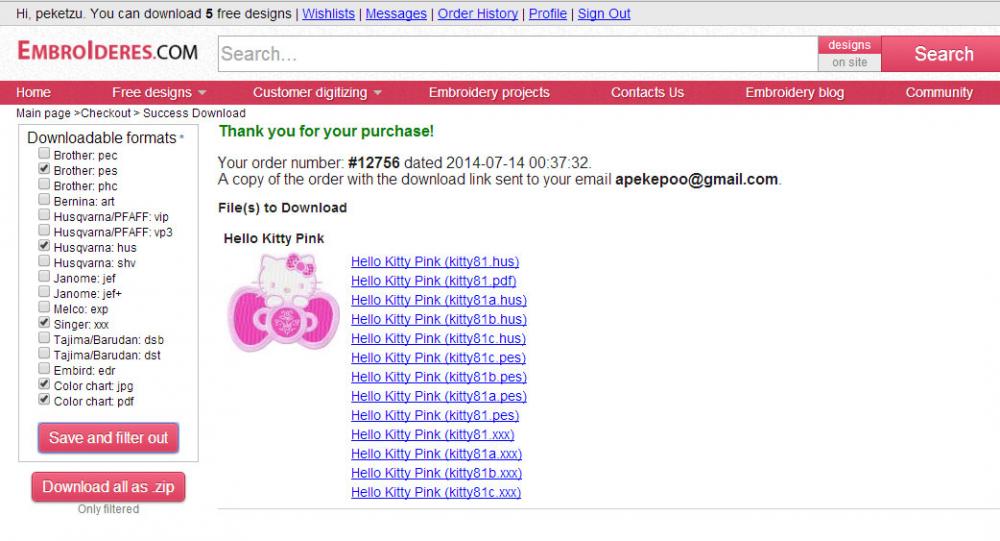The image size is (1000, 541).
Task: Click the Sign Out link
Action: tap(603, 14)
